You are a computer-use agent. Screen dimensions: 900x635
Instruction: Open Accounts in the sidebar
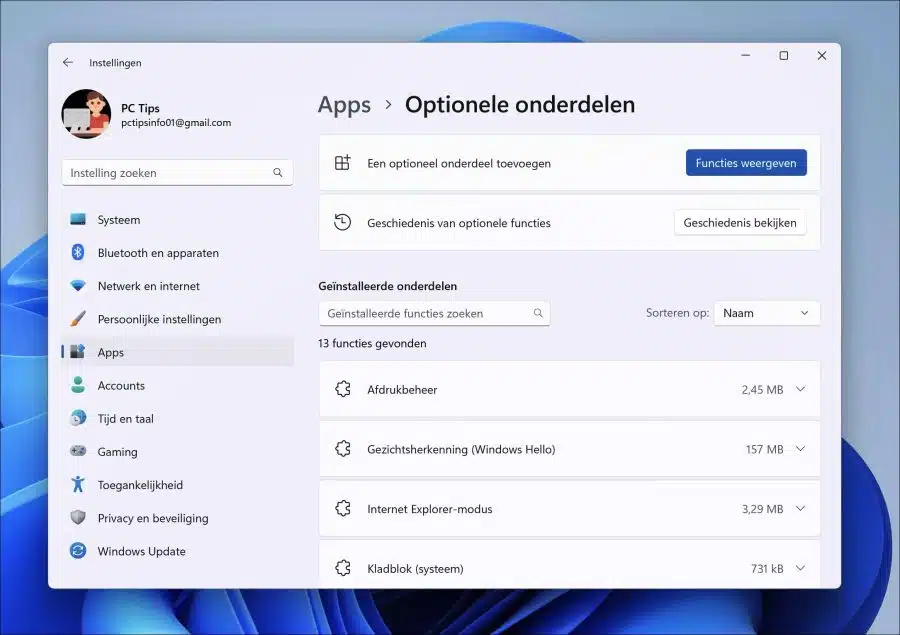(x=177, y=385)
